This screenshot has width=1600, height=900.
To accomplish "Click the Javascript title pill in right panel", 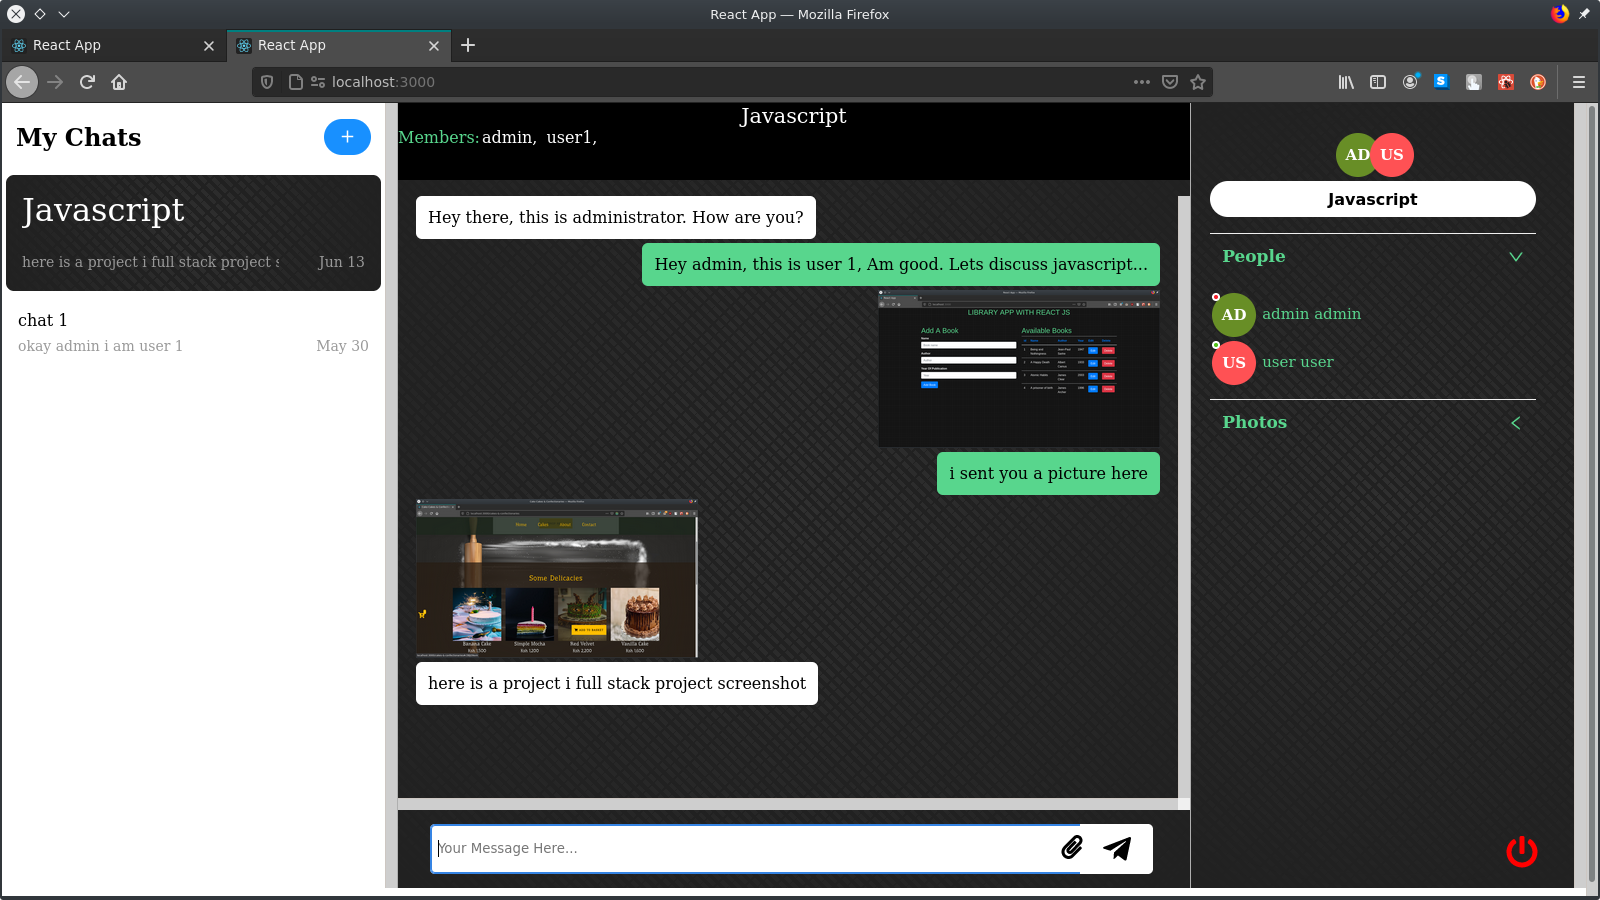I will click(x=1372, y=199).
